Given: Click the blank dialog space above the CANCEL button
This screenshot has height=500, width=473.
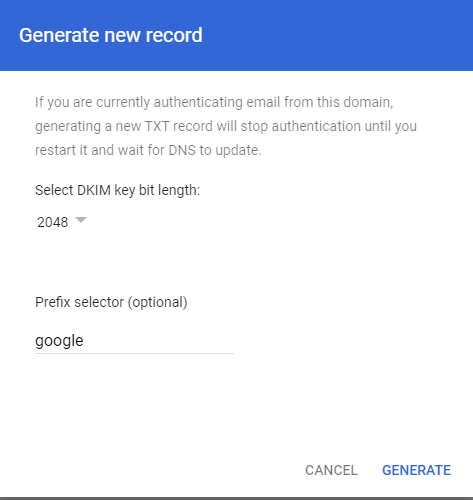Looking at the screenshot, I should (x=331, y=417).
